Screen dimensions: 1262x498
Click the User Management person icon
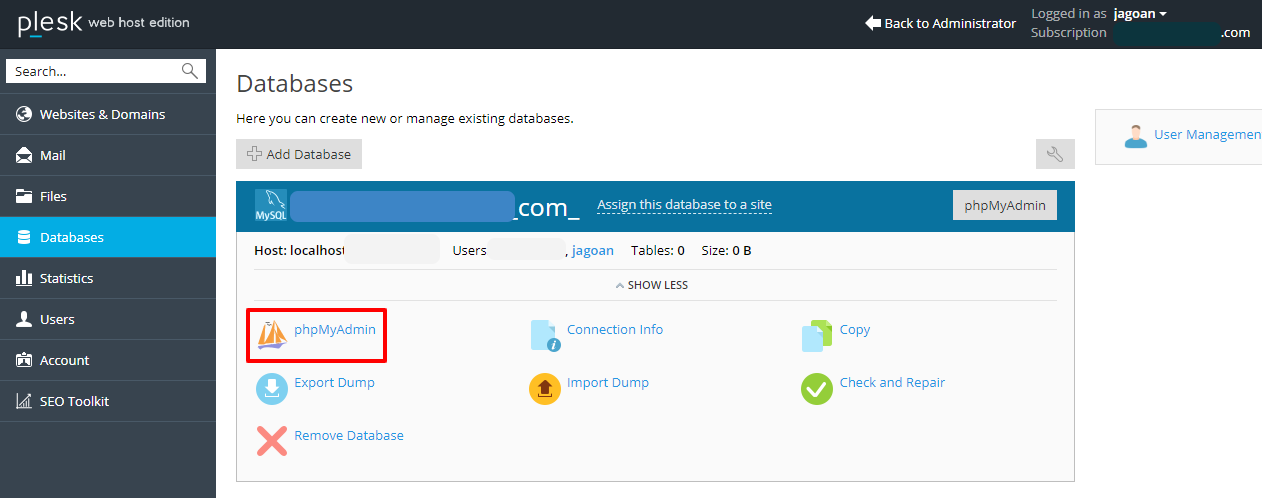(x=1136, y=136)
